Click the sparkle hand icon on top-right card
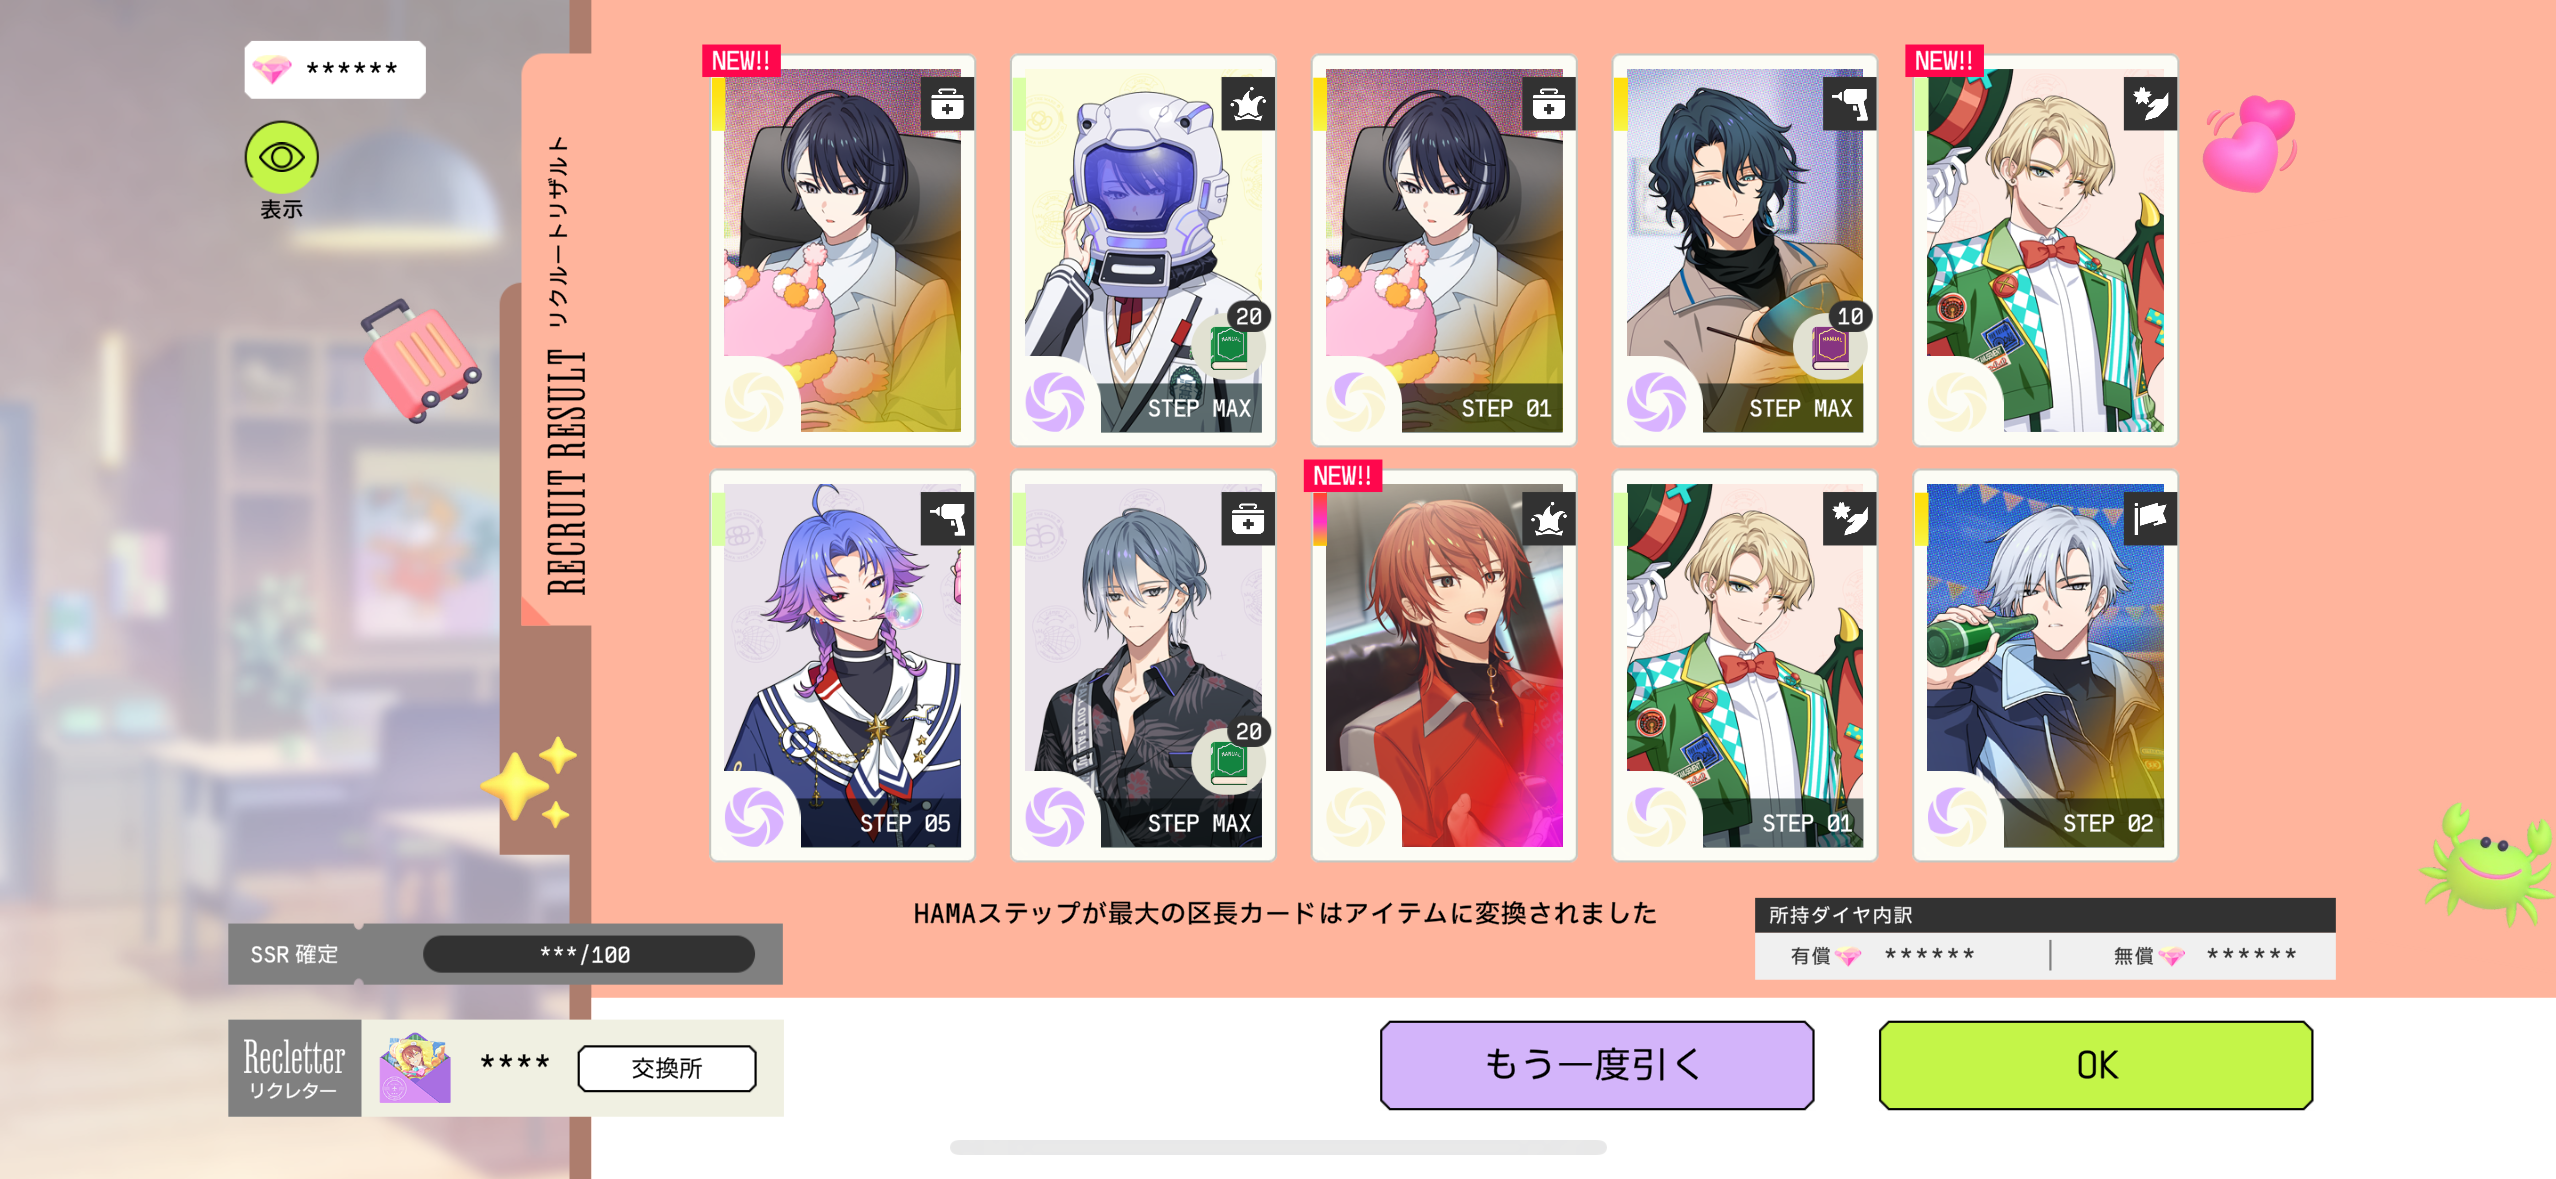Screen dimensions: 2556x1179 [x=2150, y=104]
